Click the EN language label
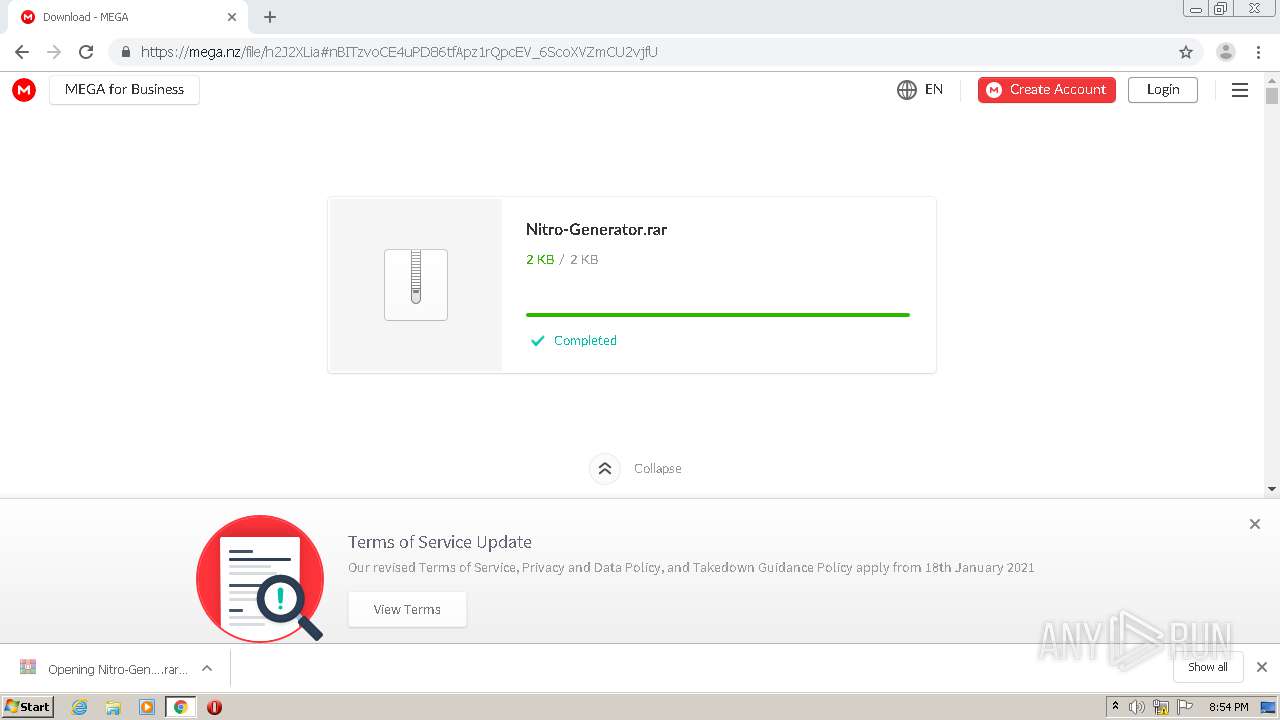This screenshot has width=1280, height=720. coord(934,90)
